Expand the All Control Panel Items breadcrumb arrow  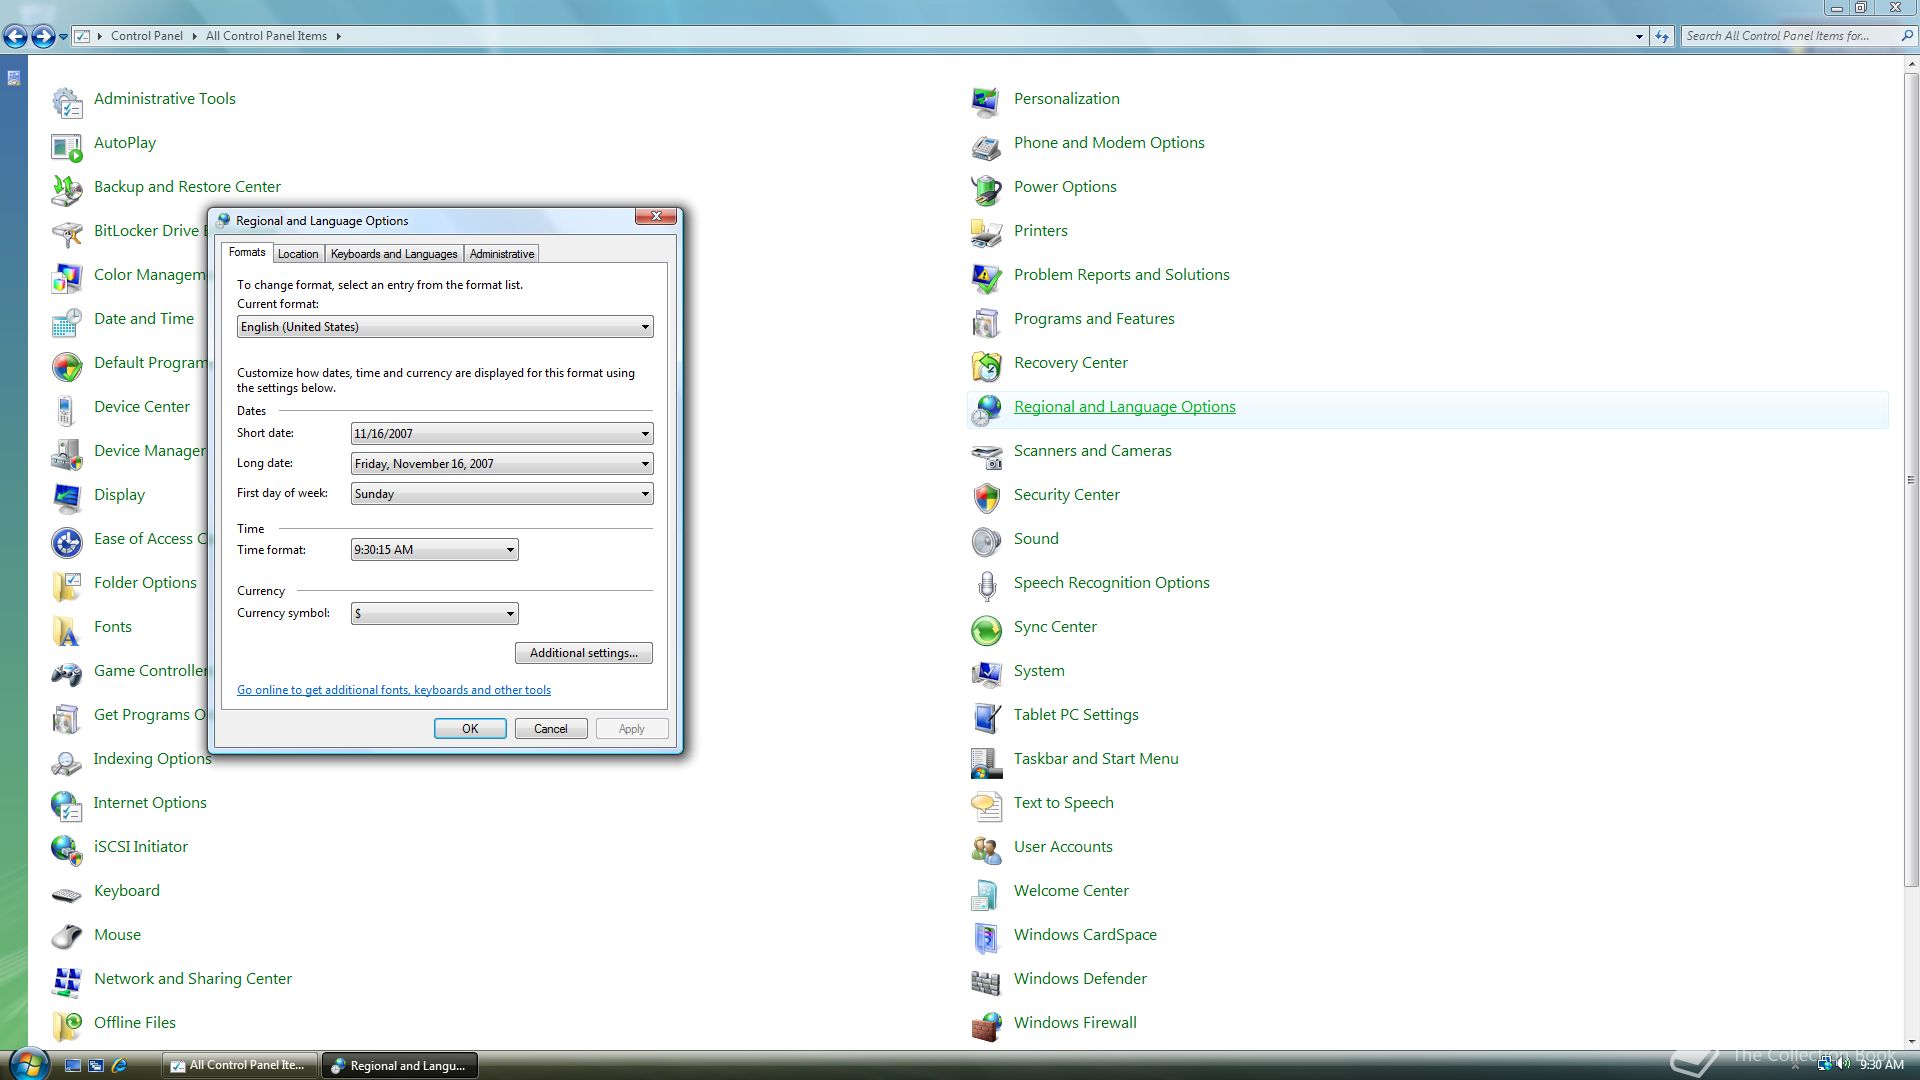point(338,36)
